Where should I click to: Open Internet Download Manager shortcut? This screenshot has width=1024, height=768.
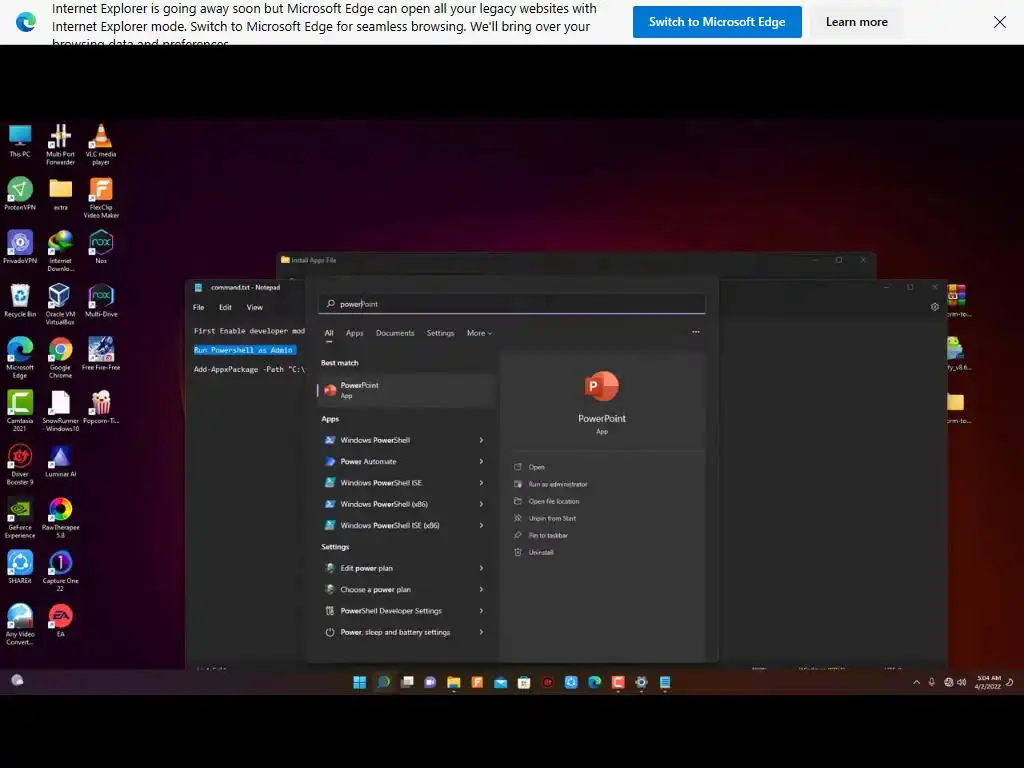coord(60,251)
